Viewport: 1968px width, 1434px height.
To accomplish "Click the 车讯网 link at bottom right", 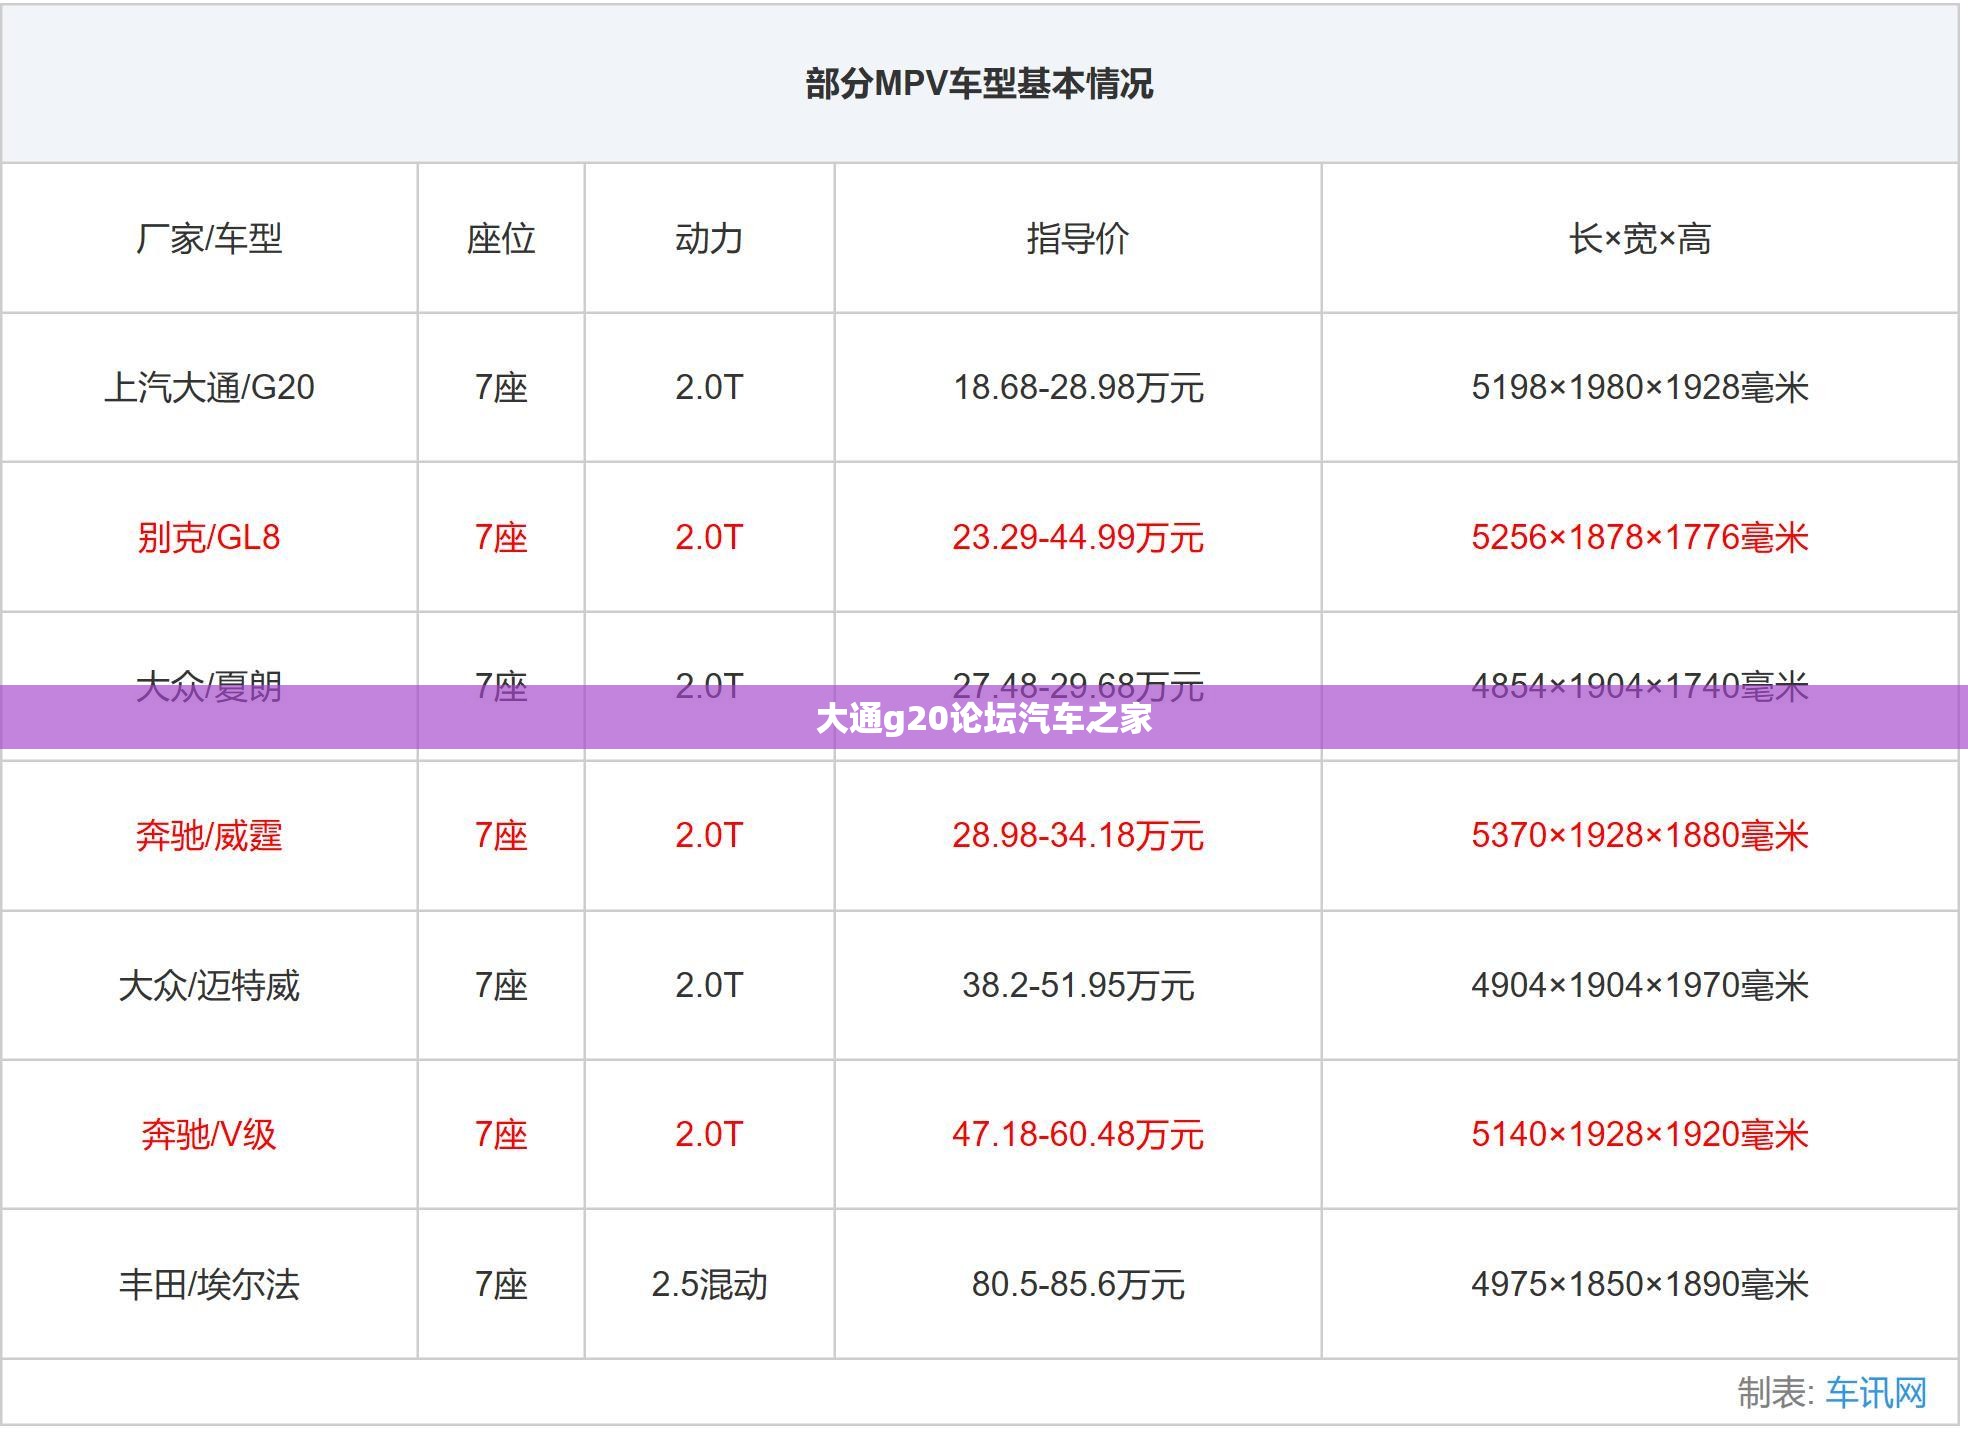I will point(1876,1392).
